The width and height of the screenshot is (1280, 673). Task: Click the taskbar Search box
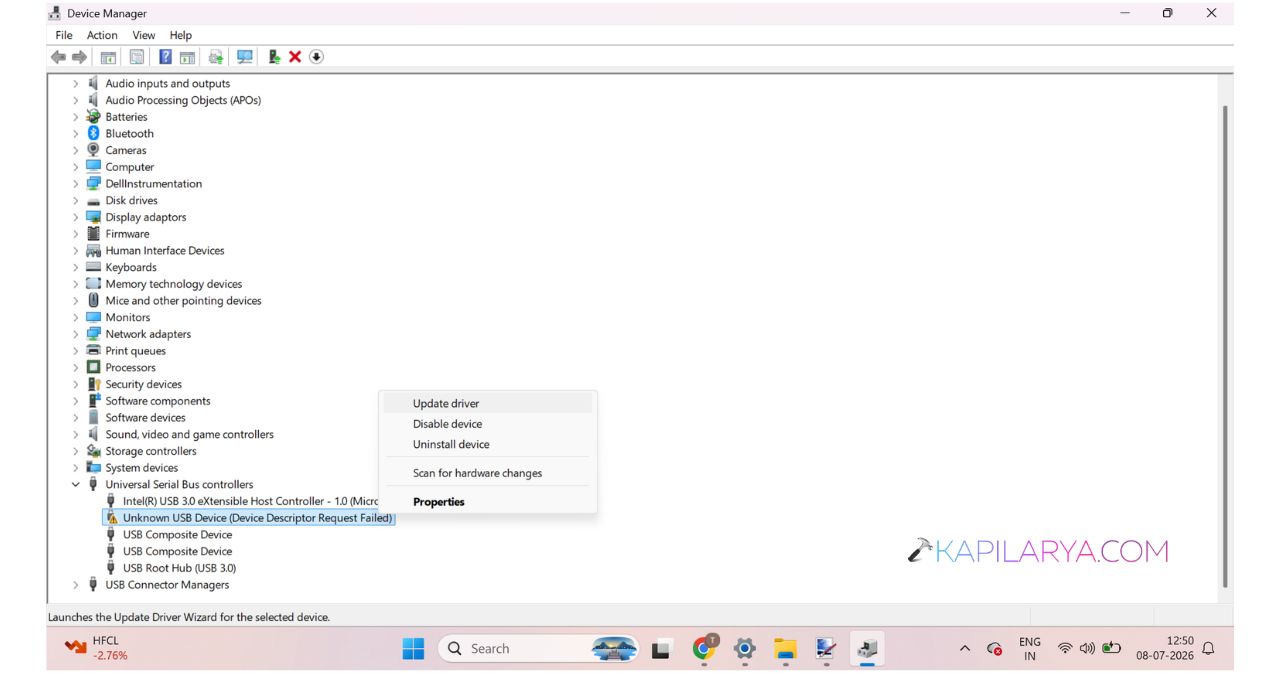[x=540, y=649]
